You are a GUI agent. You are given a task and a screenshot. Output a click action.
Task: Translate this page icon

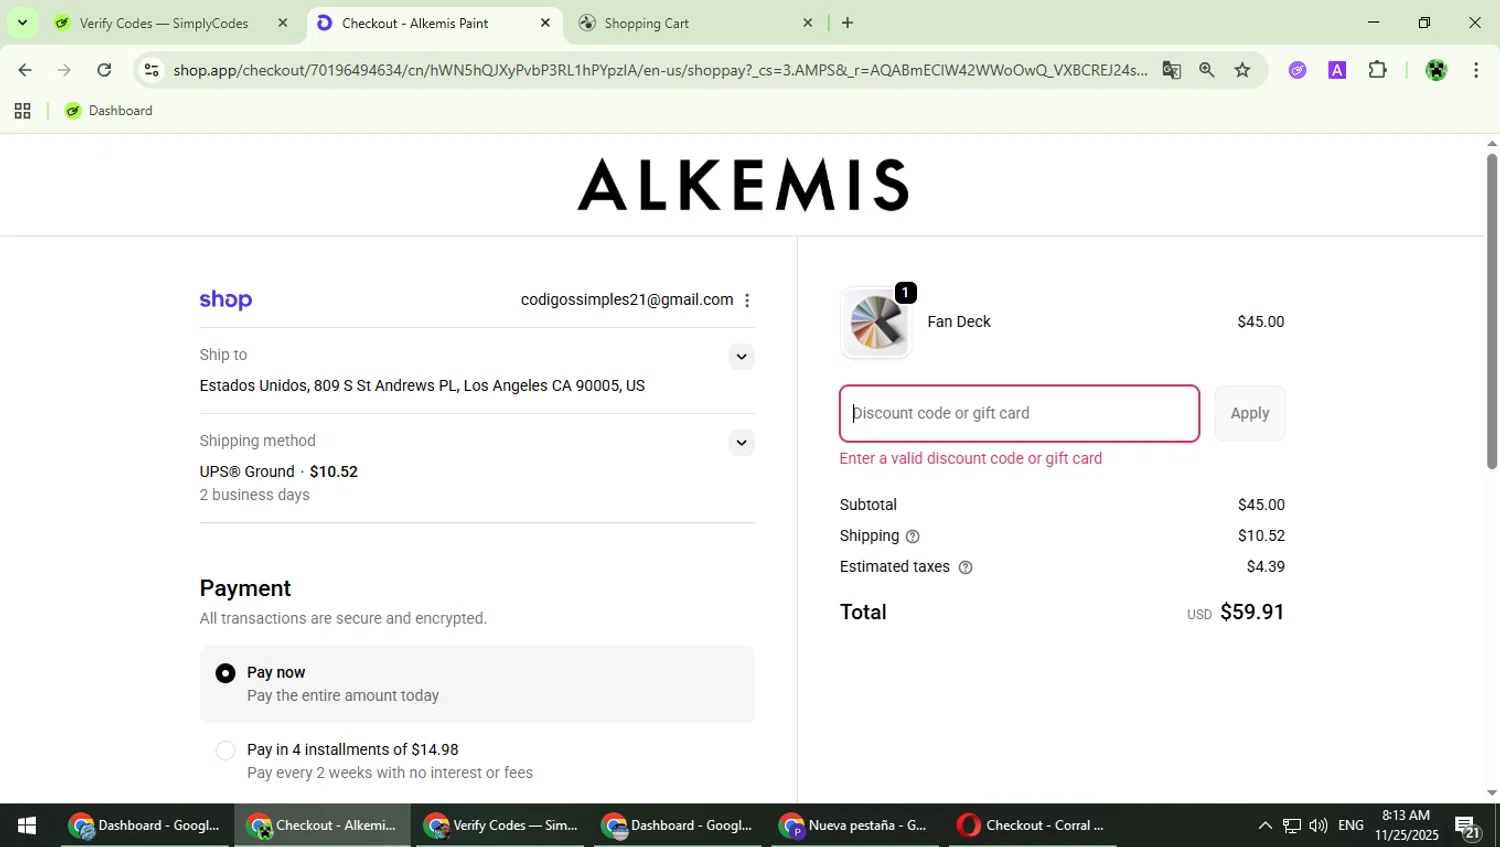pos(1171,70)
